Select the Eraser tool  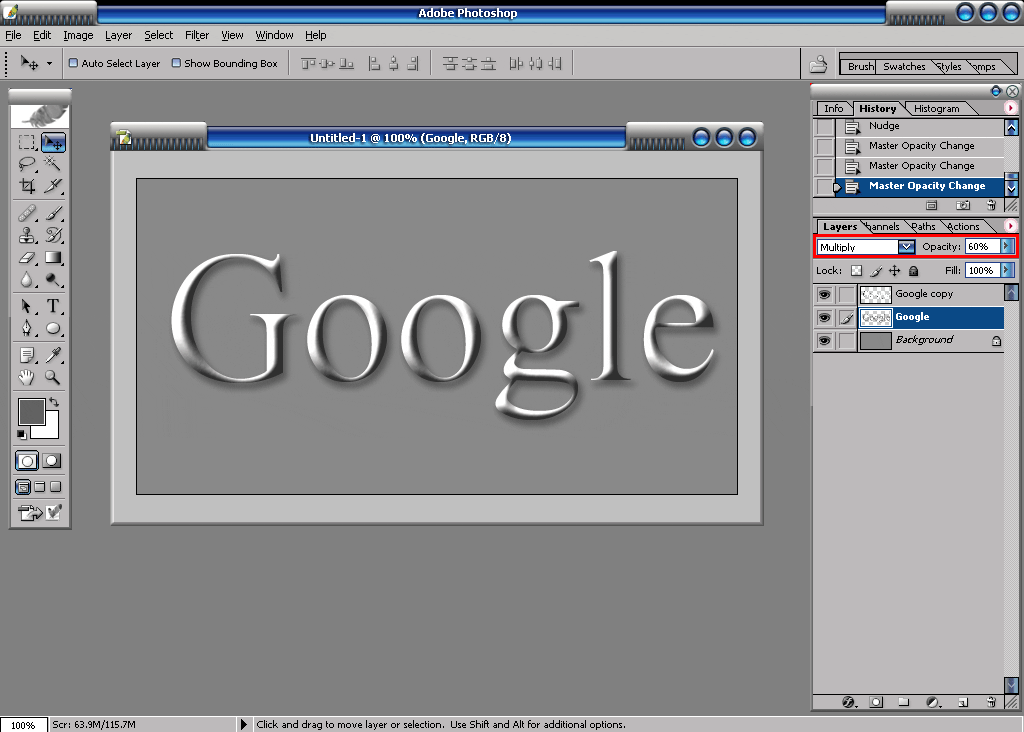[x=27, y=258]
